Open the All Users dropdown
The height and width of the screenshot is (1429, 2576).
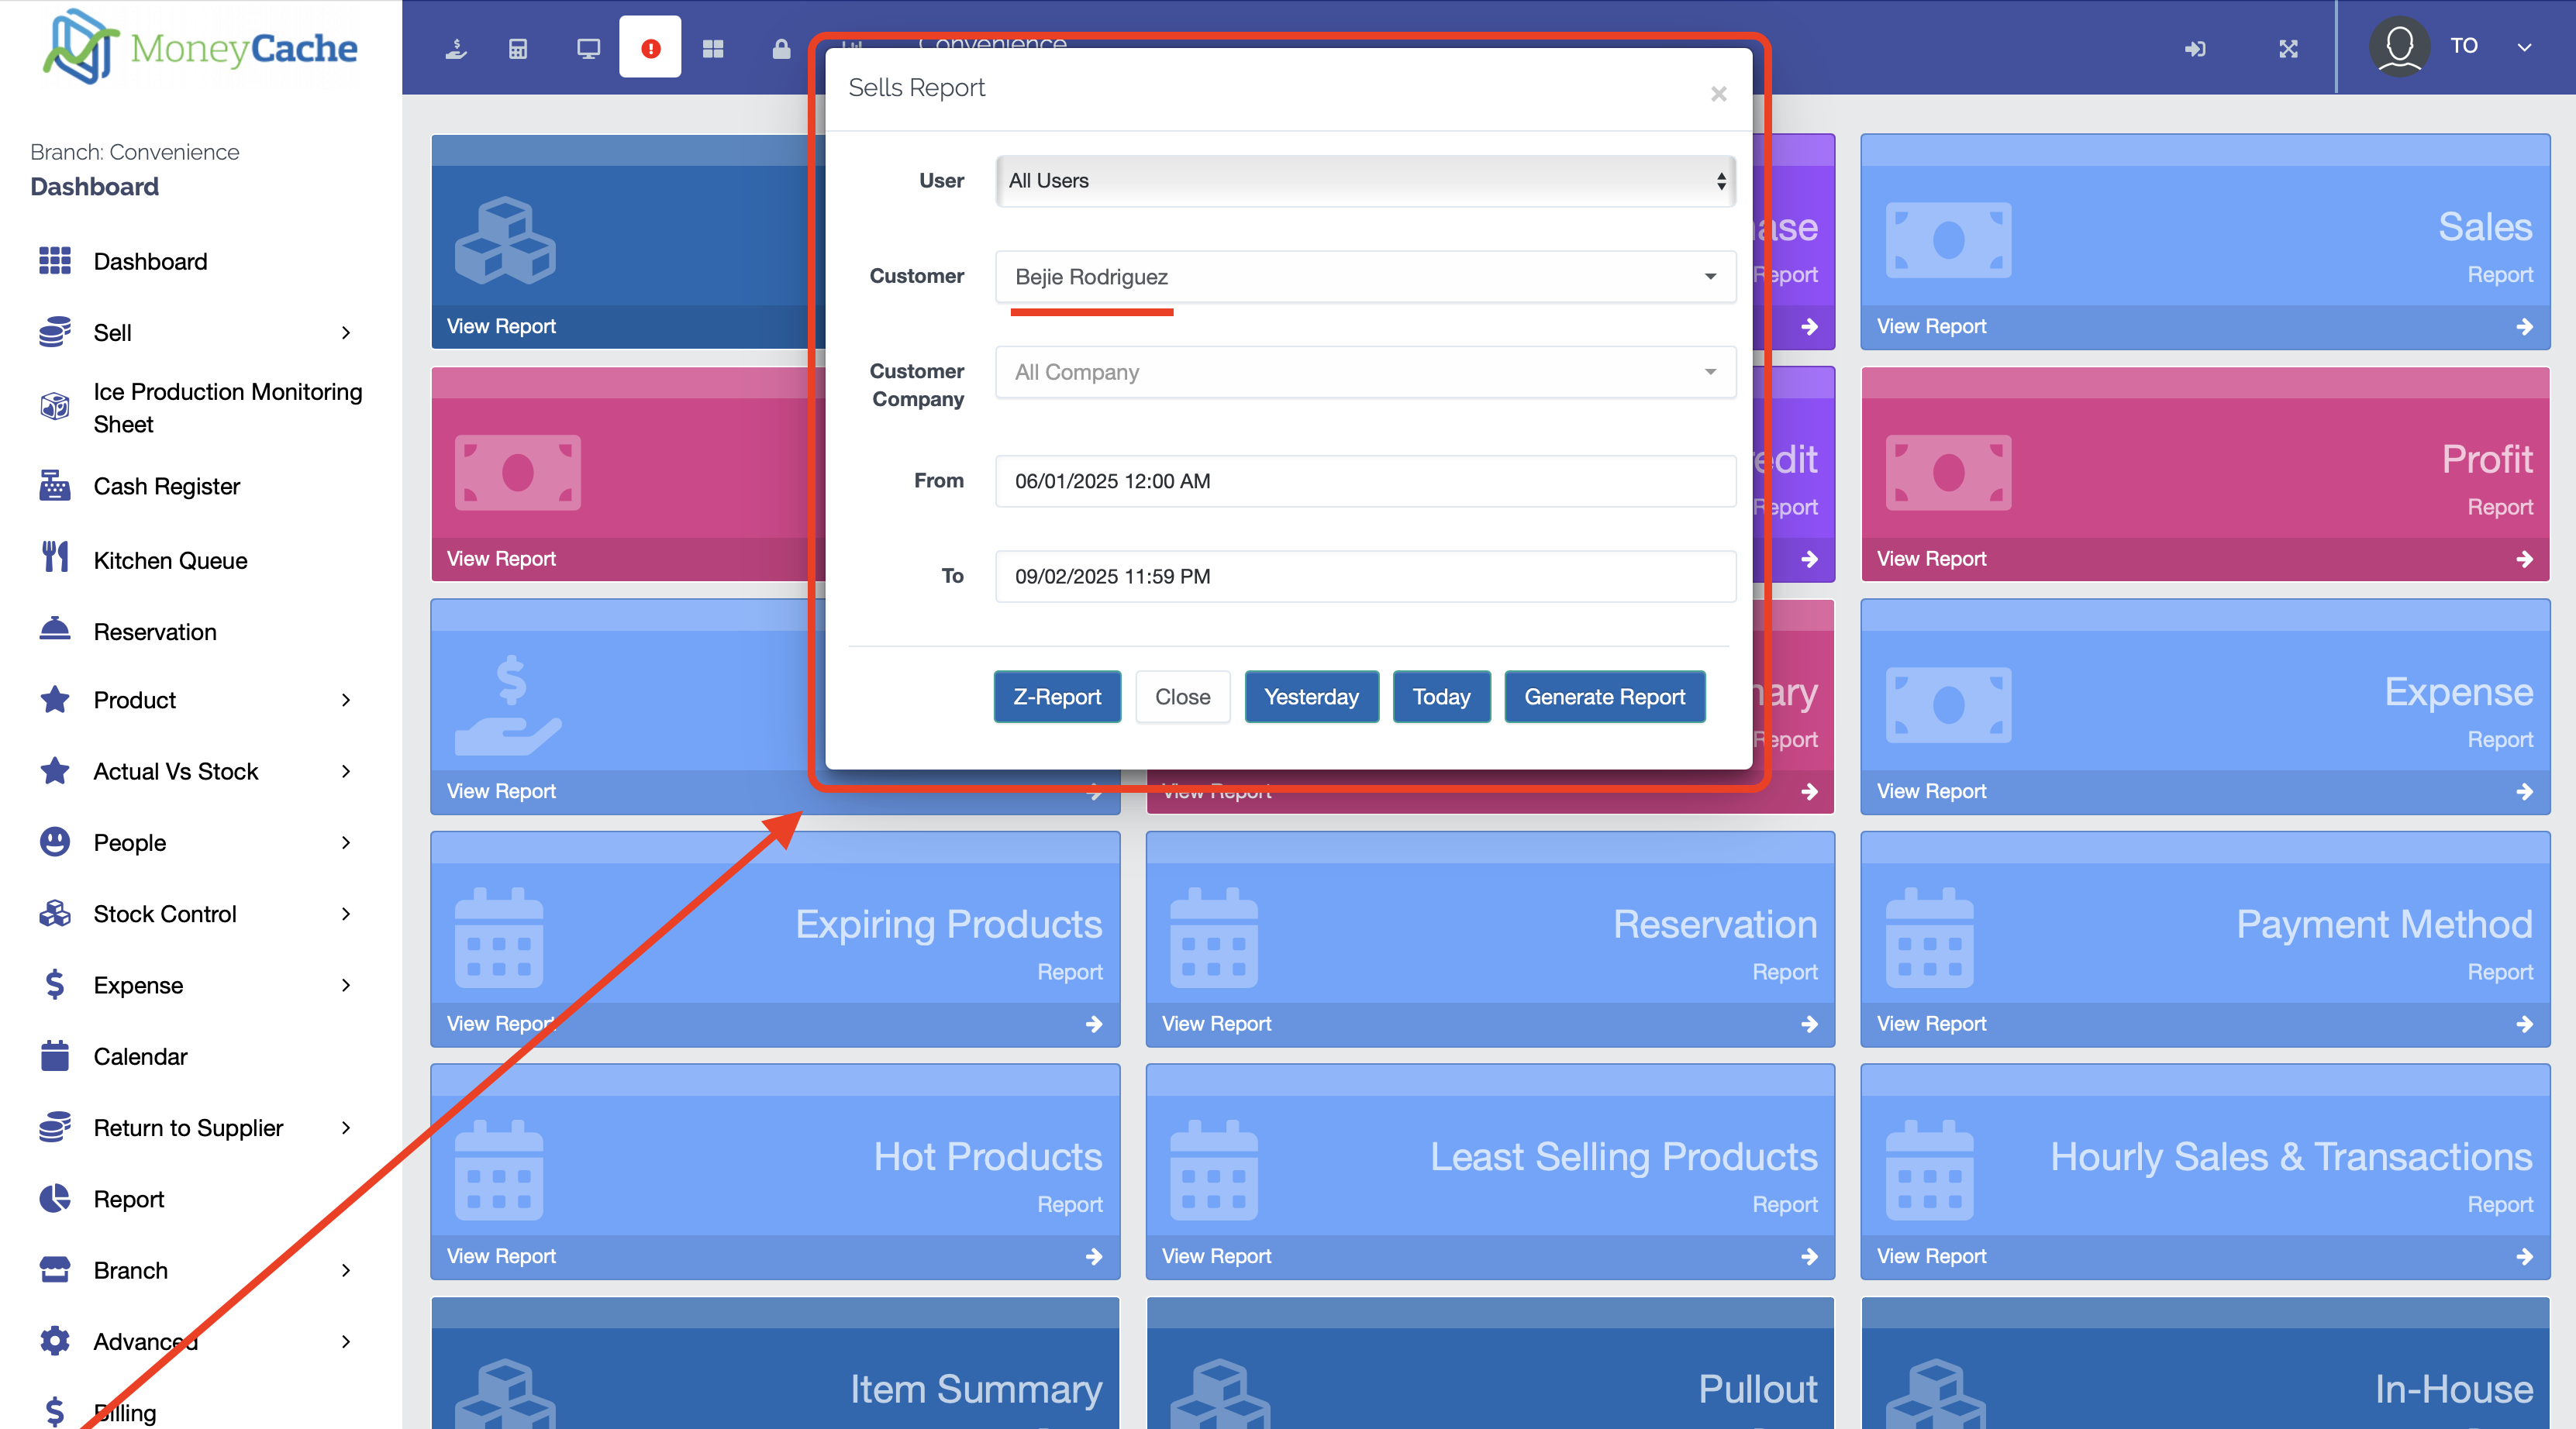(x=1365, y=181)
